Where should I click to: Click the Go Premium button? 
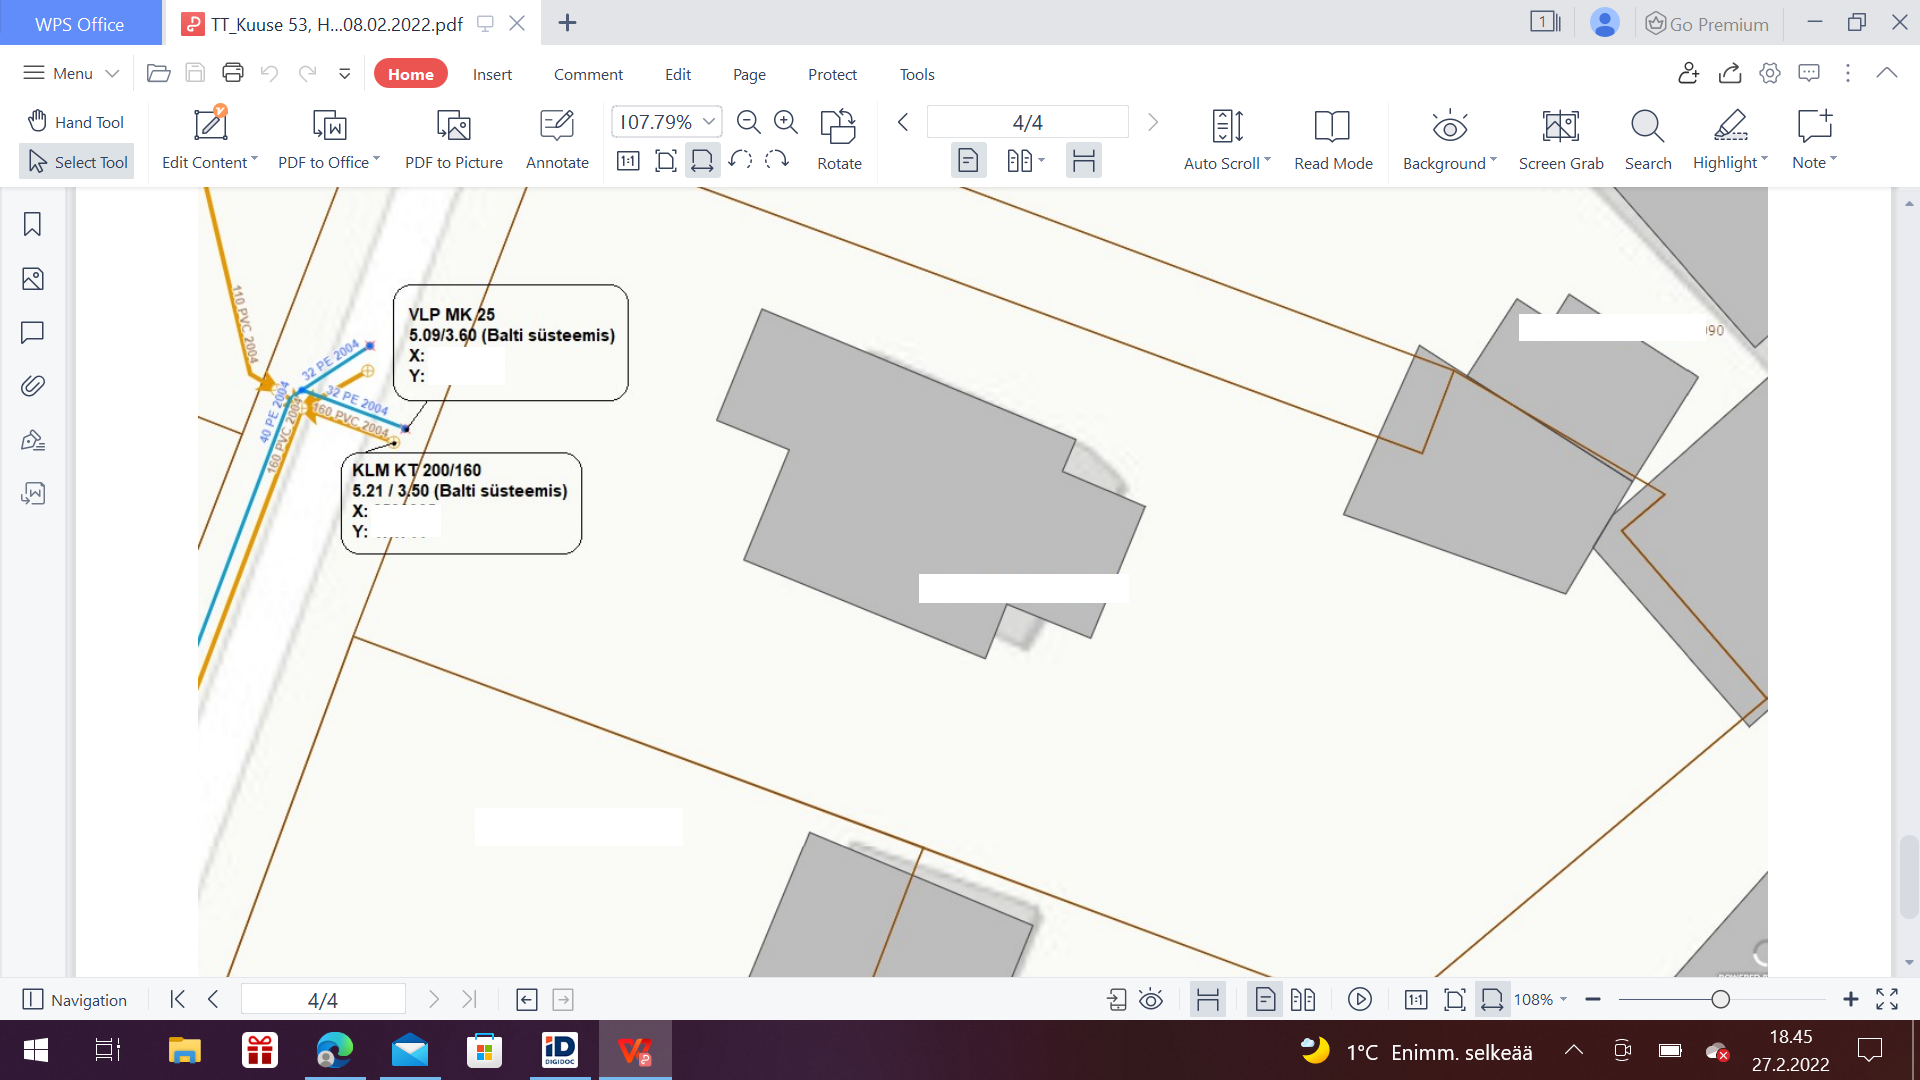point(1707,24)
